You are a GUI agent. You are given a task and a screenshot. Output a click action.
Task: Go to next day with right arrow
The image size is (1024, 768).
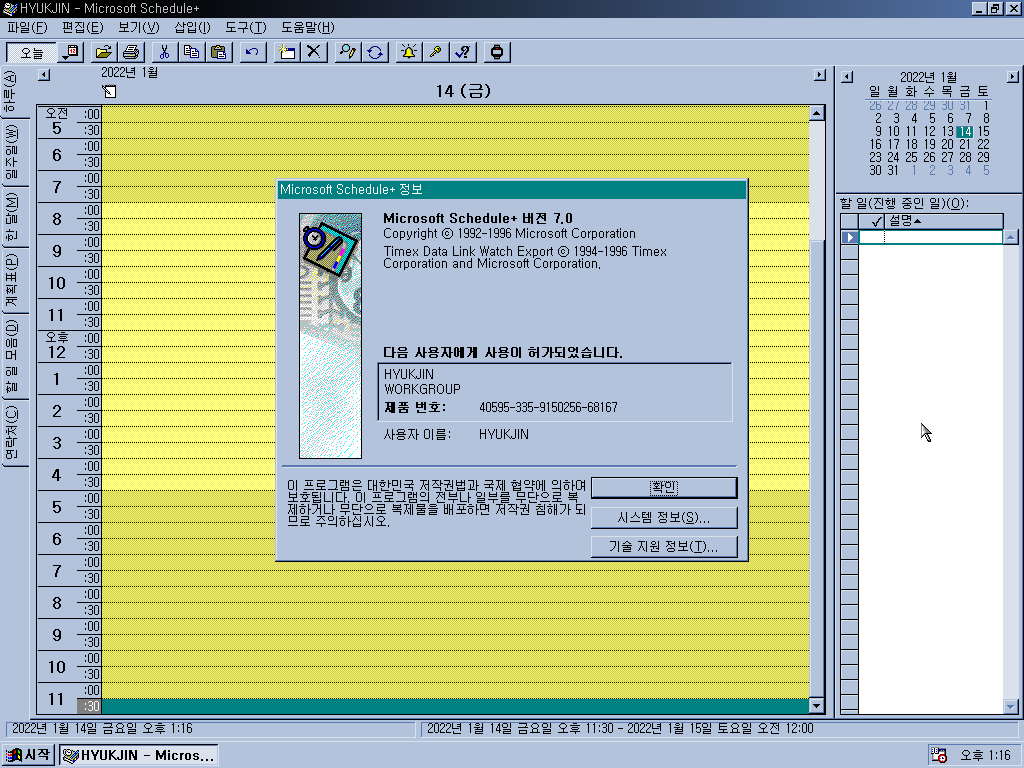(820, 75)
